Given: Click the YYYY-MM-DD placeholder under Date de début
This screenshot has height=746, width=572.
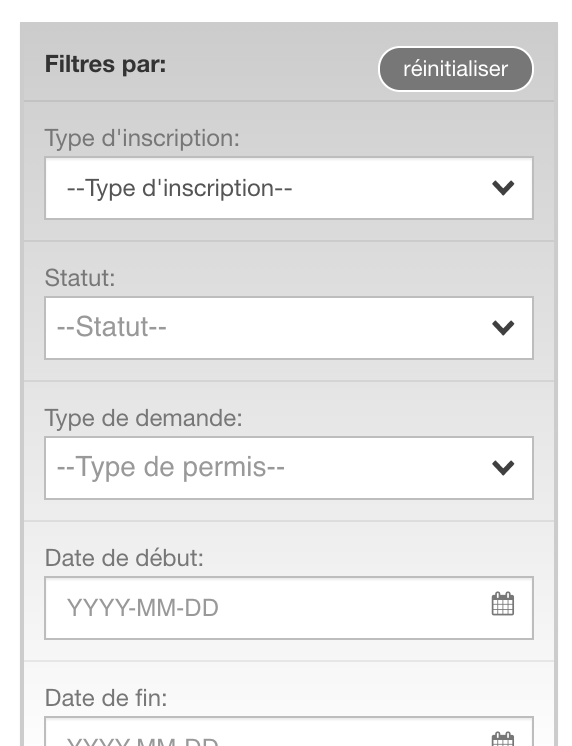Looking at the screenshot, I should tap(142, 608).
